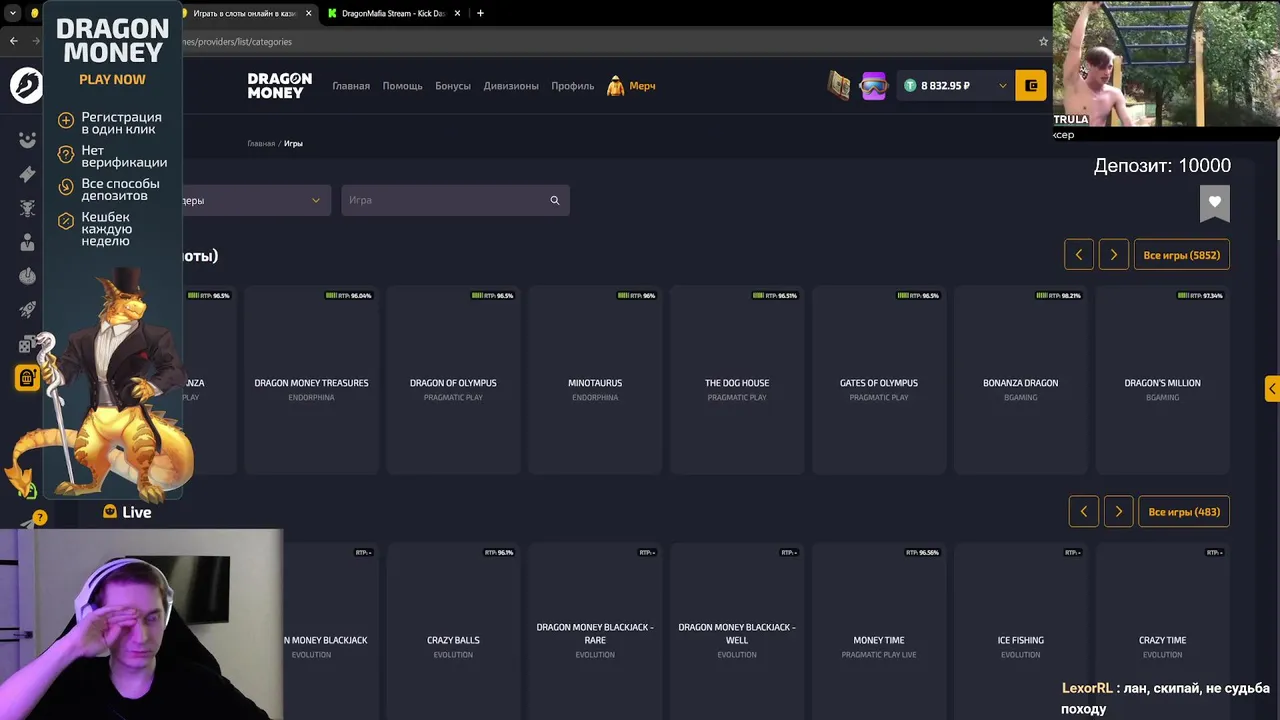Image resolution: width=1280 pixels, height=720 pixels.
Task: Open the Dragon of Olympus game card
Action: [453, 380]
